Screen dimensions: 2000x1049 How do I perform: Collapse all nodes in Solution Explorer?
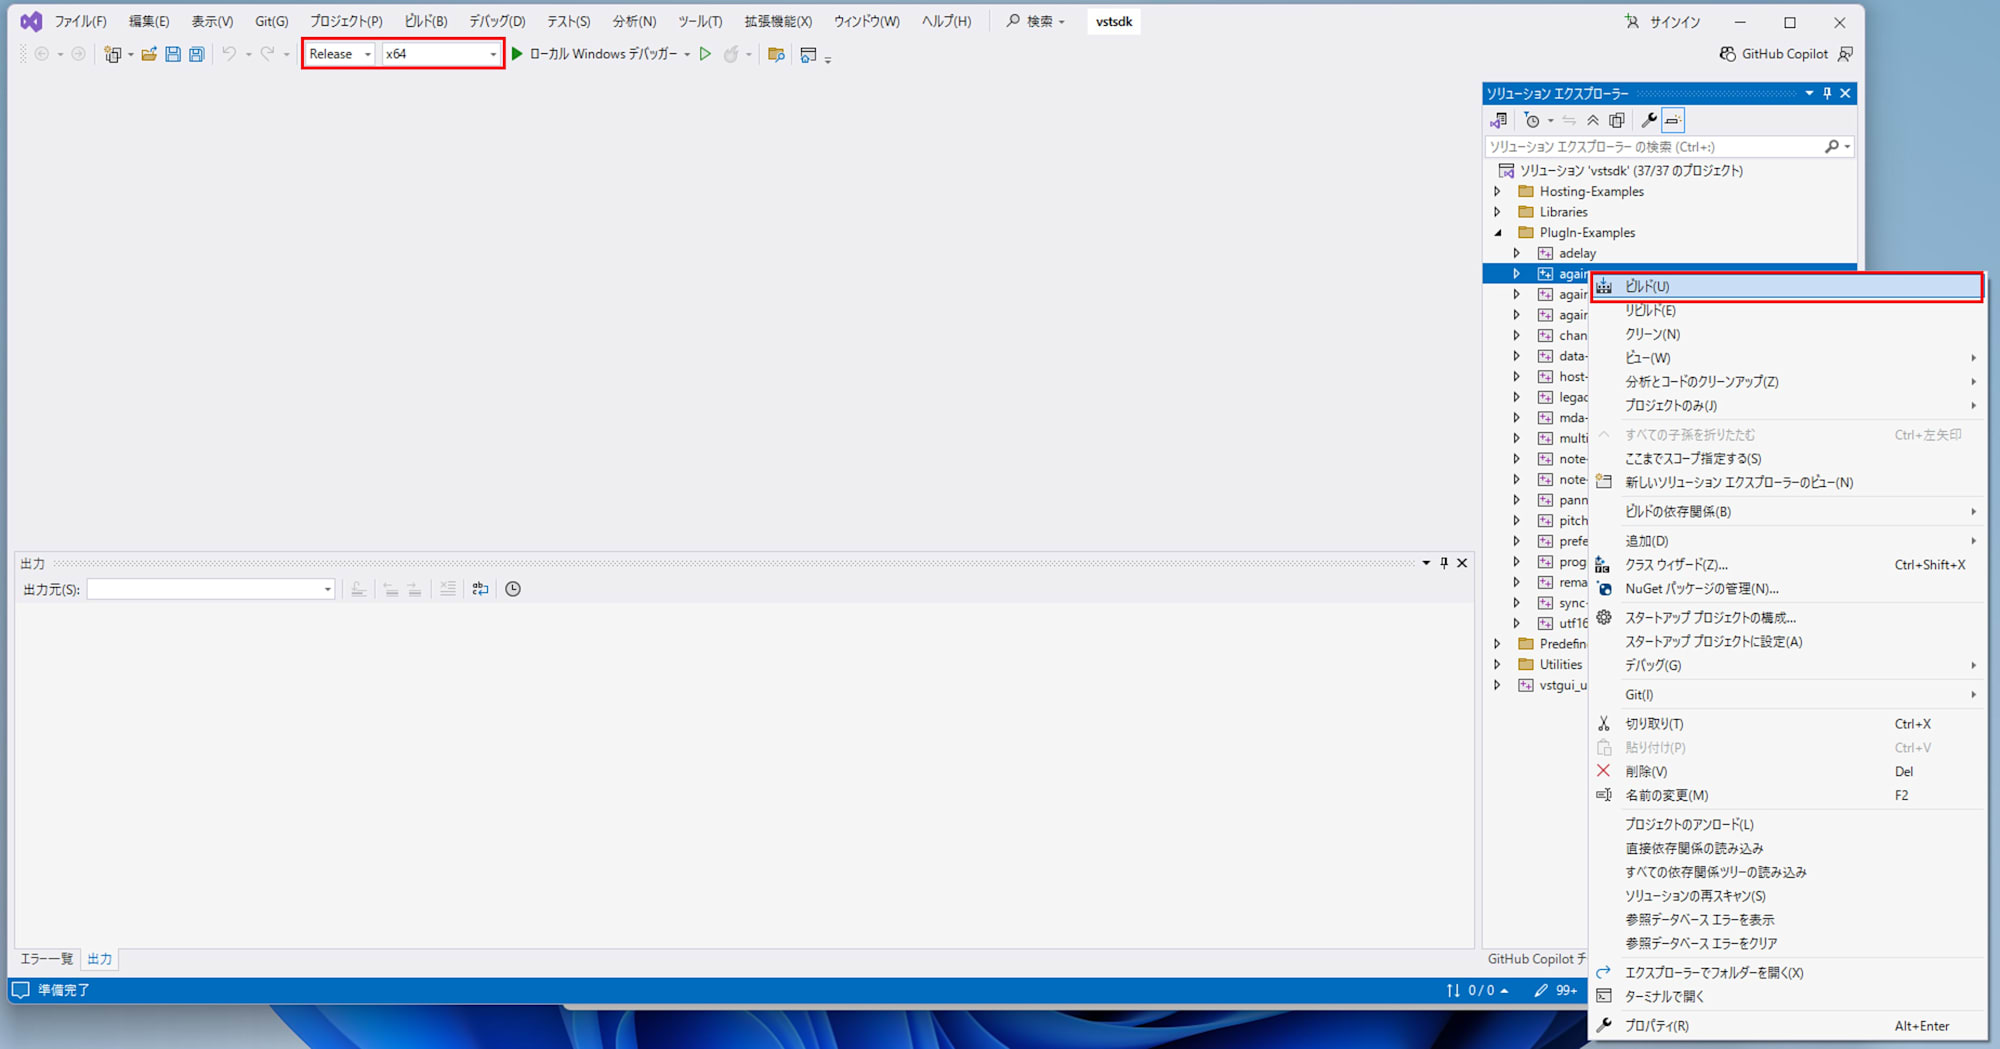tap(1593, 120)
